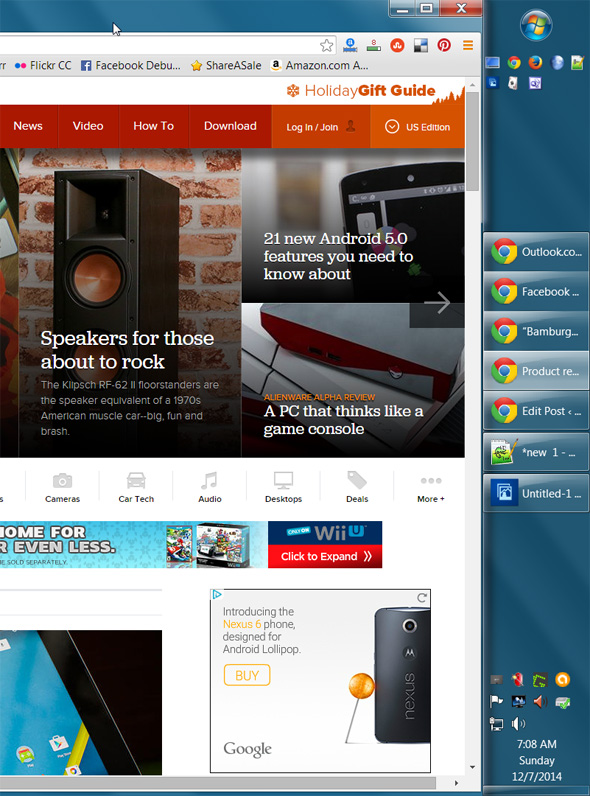Open the network tray icon
Viewport: 590px width, 796px height.
[x=496, y=723]
